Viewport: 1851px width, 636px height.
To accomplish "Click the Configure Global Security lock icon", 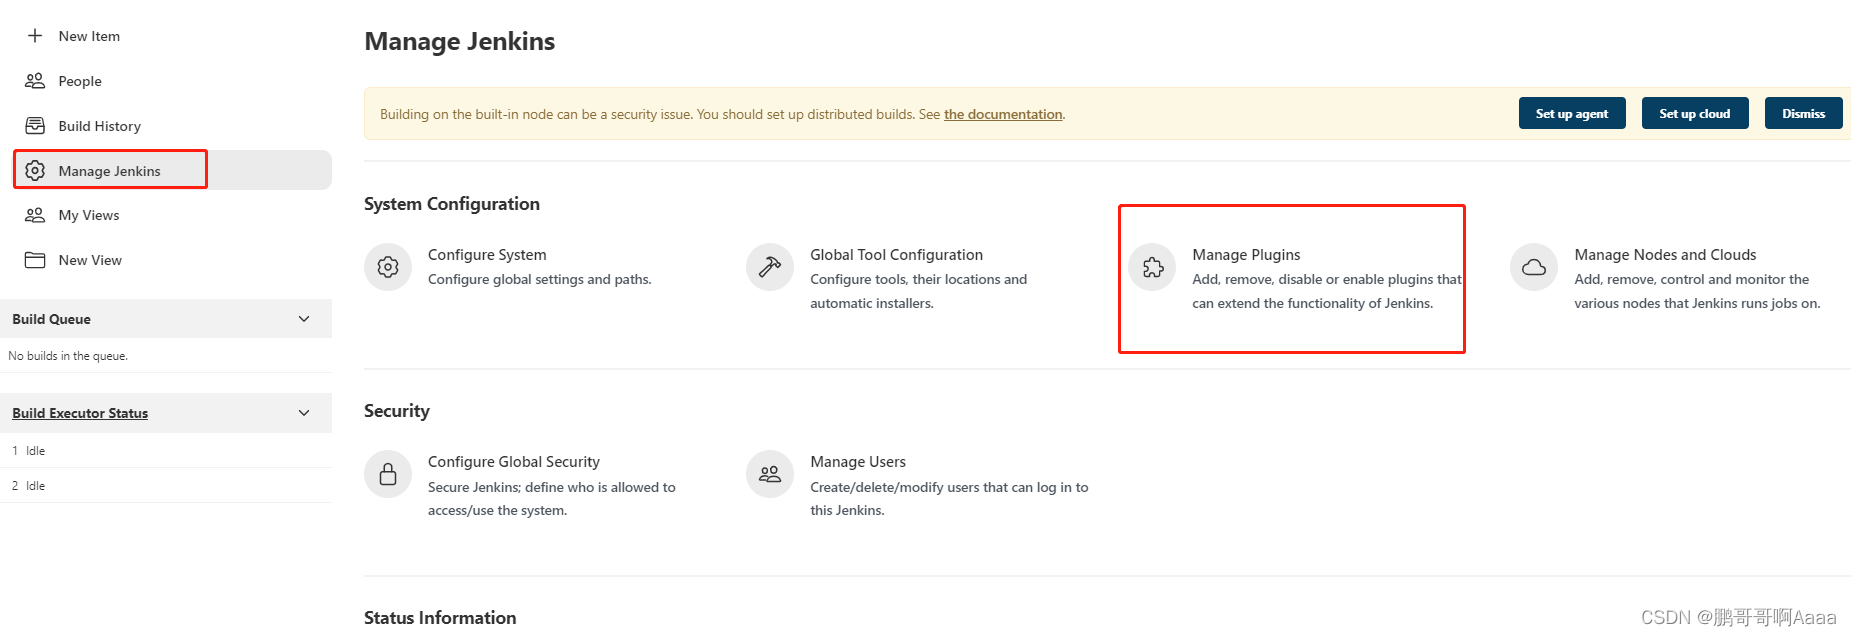I will click(x=388, y=474).
